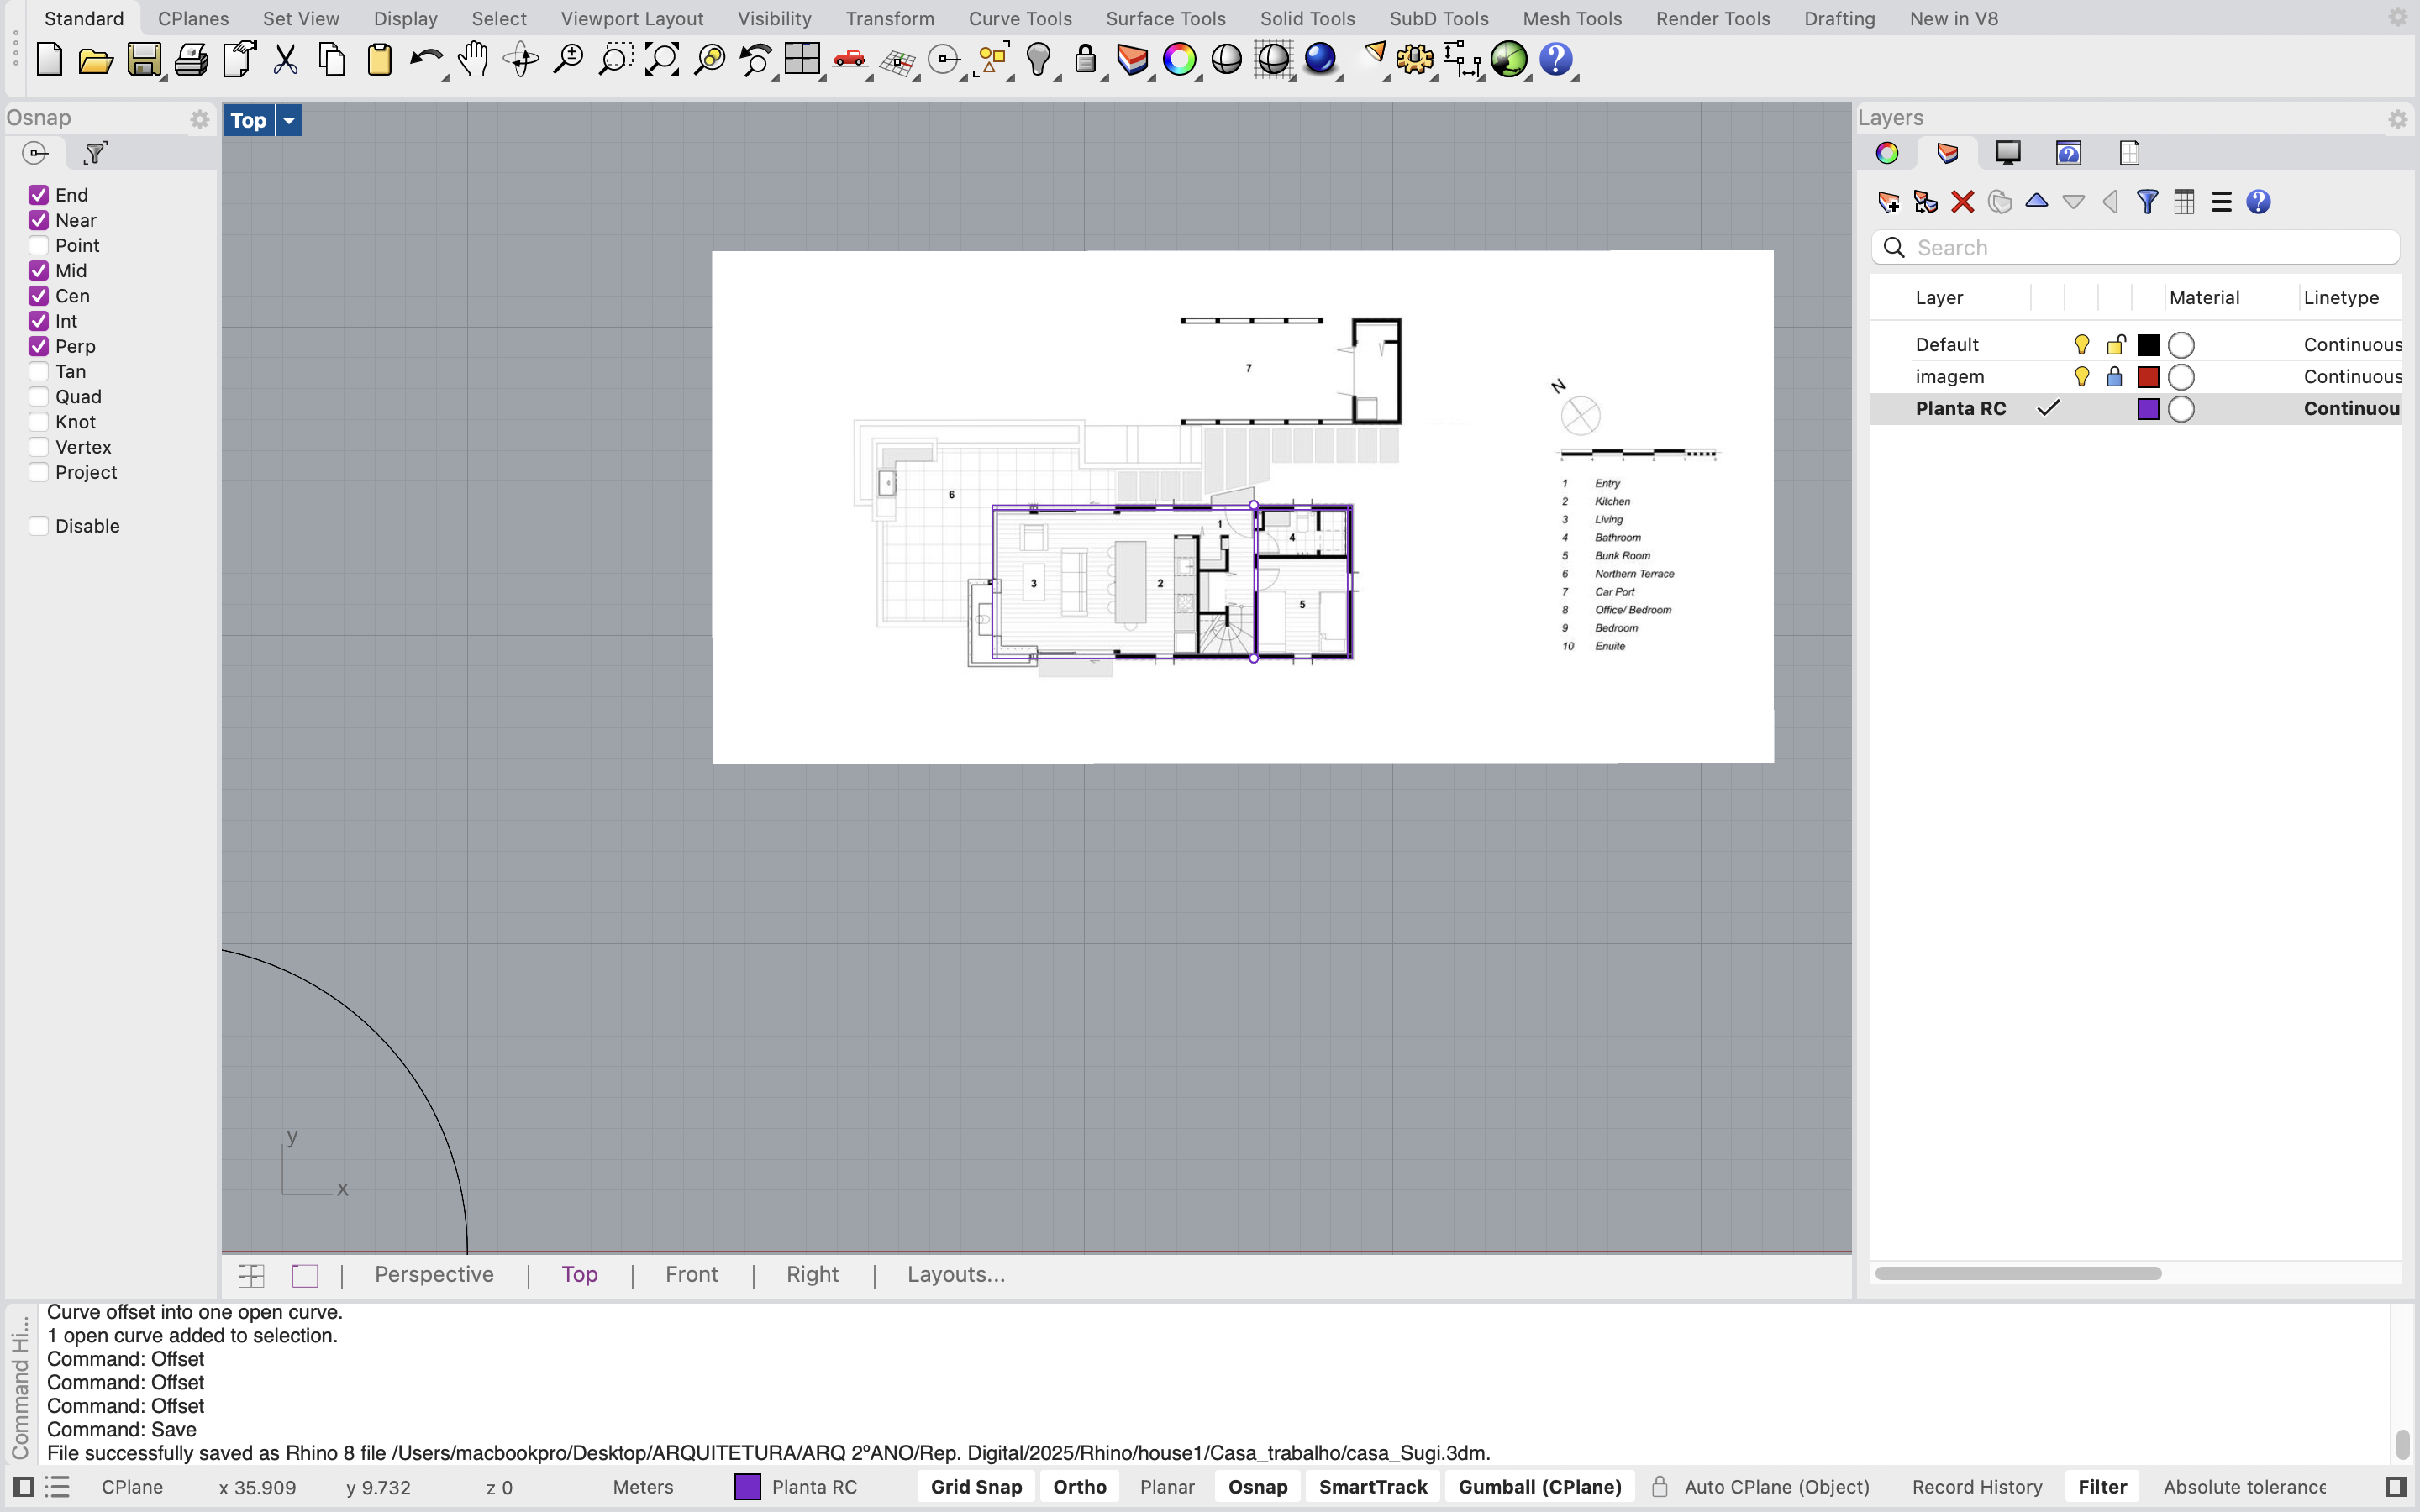Select the Pan tool in the toolbar
The width and height of the screenshot is (2420, 1512).
coord(473,60)
